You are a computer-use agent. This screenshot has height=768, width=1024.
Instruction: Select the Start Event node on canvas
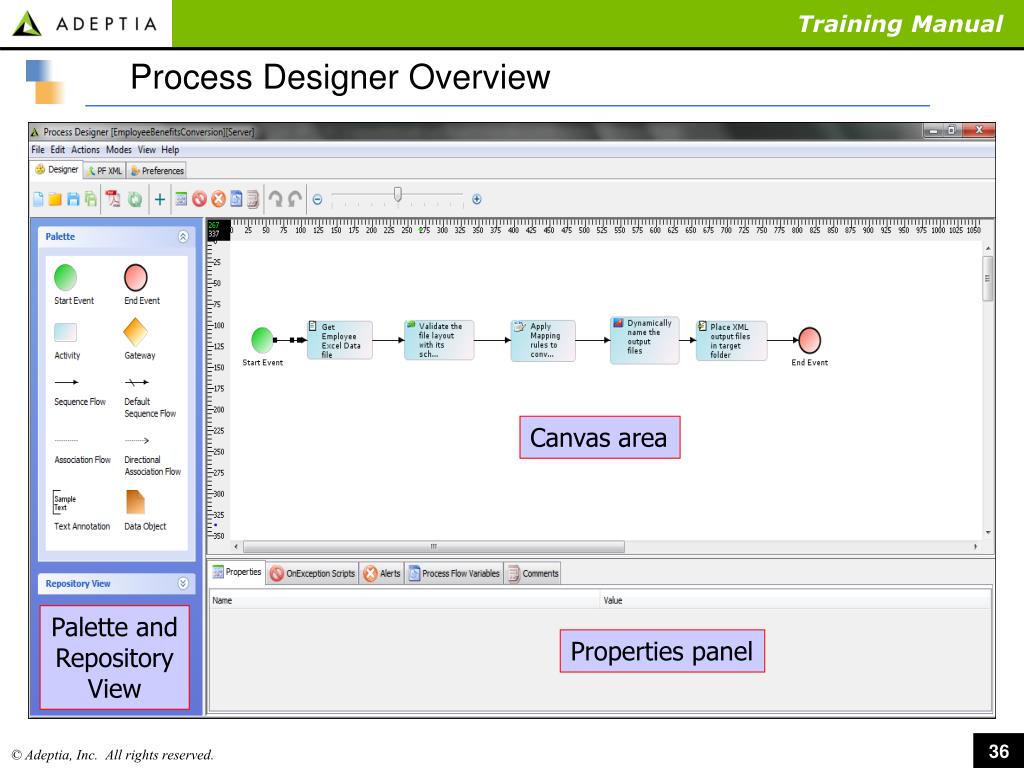tap(263, 340)
